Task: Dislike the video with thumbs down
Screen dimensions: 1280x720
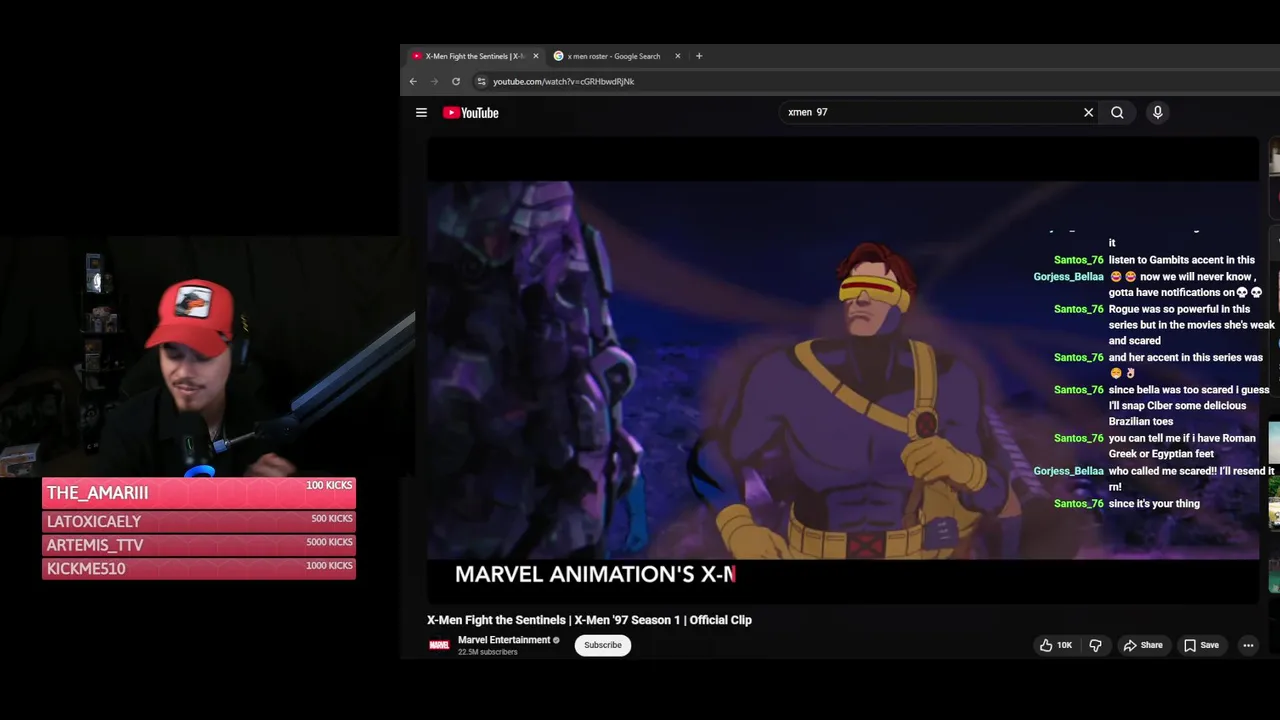Action: 1095,645
